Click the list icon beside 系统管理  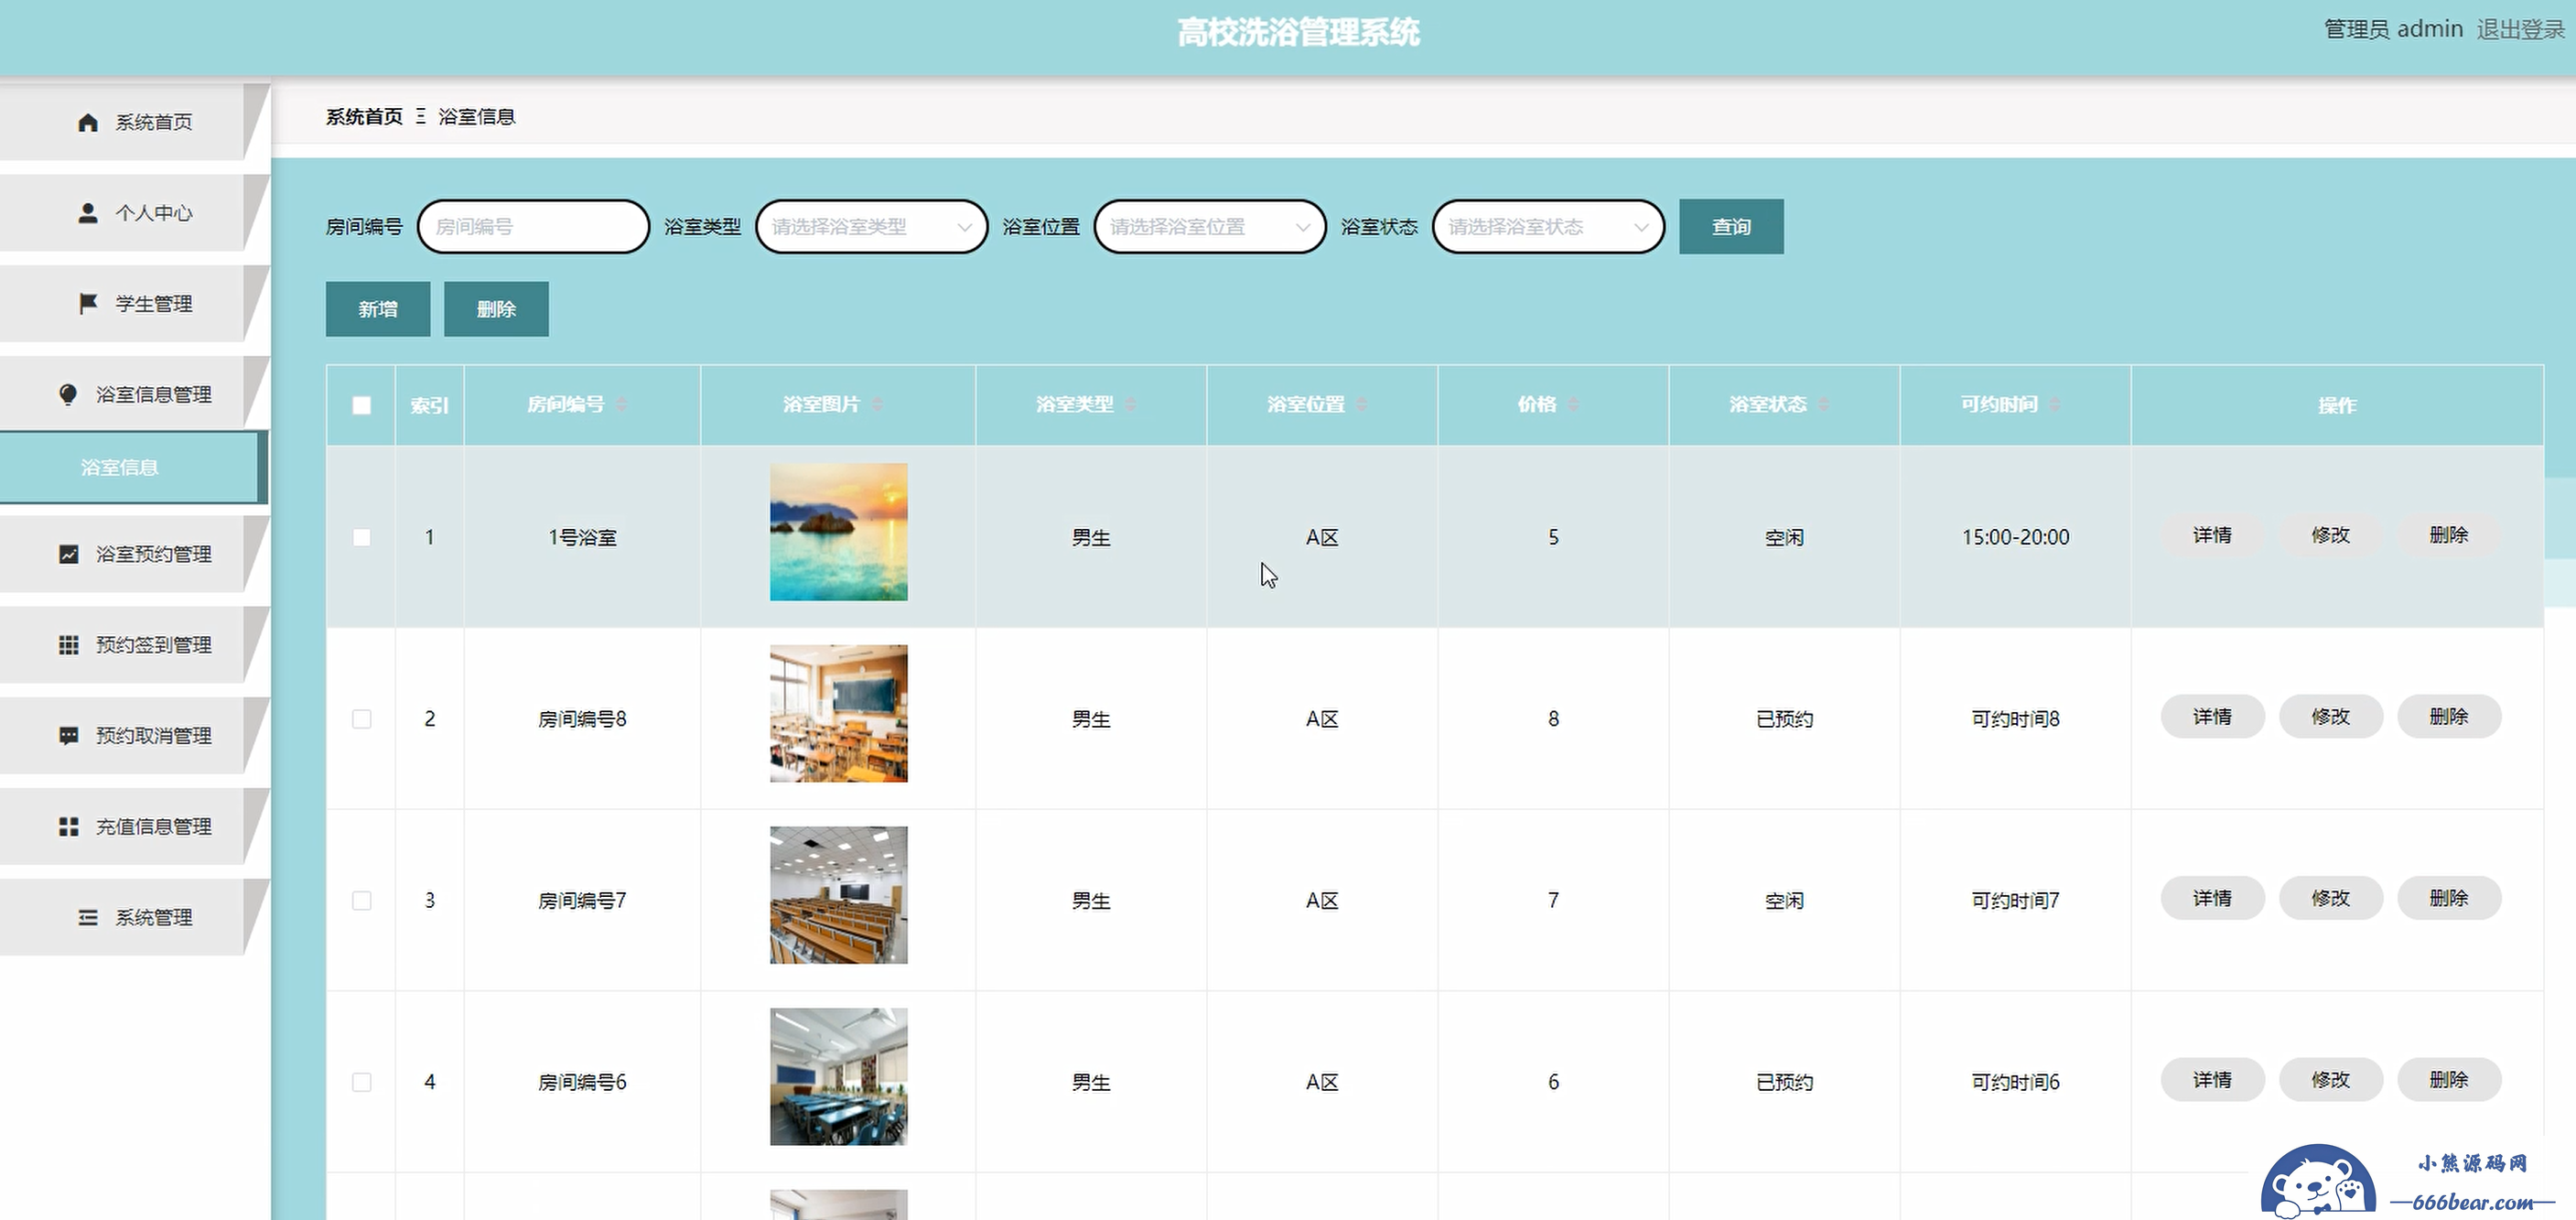(x=88, y=918)
